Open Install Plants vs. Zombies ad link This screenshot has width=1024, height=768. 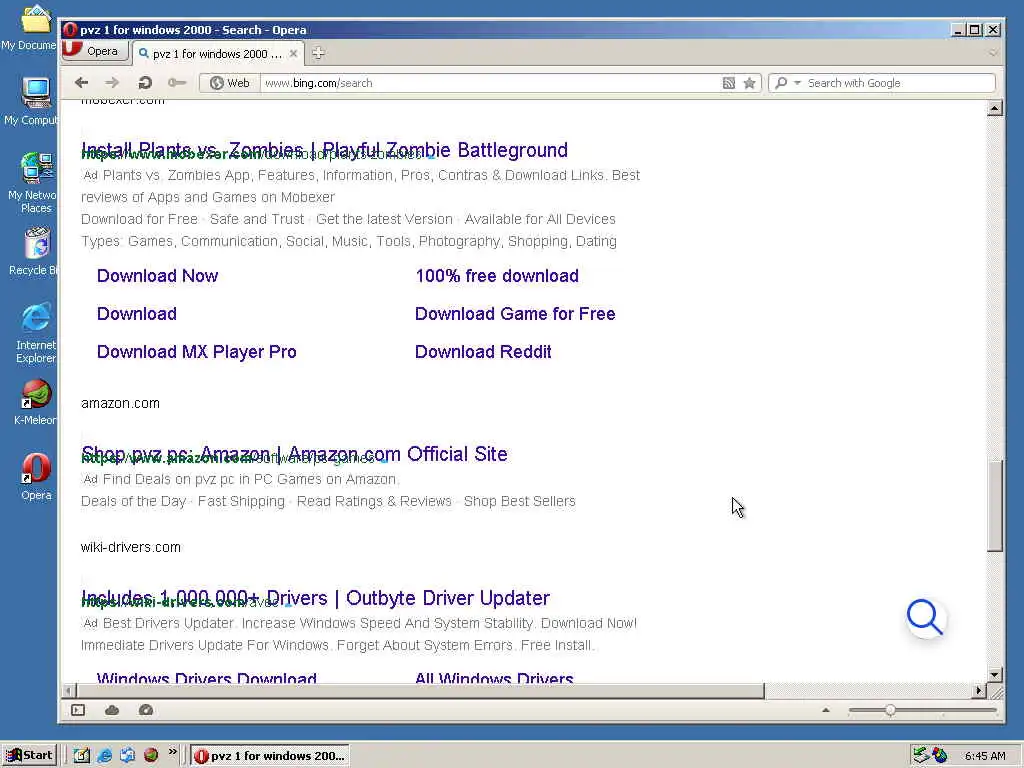[x=324, y=150]
